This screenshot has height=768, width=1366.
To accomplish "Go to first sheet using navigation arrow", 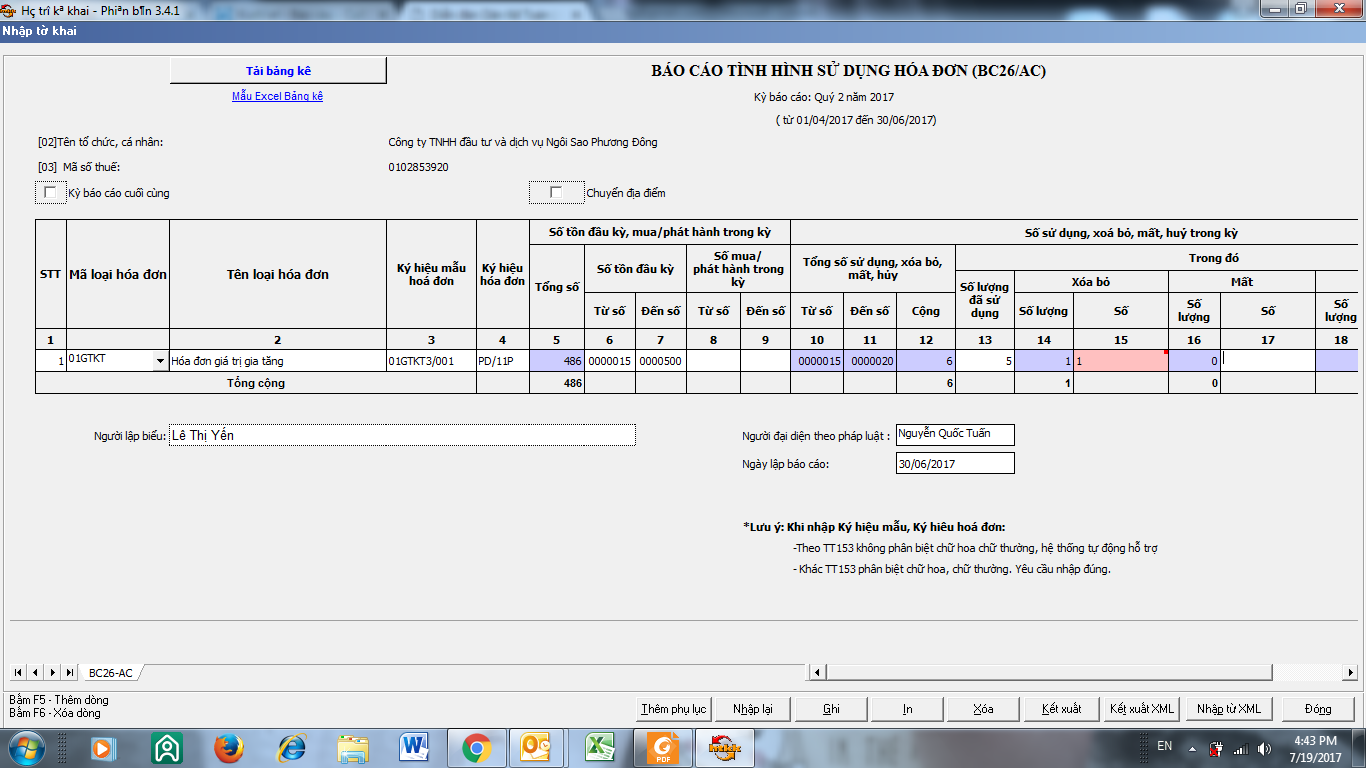I will point(18,672).
